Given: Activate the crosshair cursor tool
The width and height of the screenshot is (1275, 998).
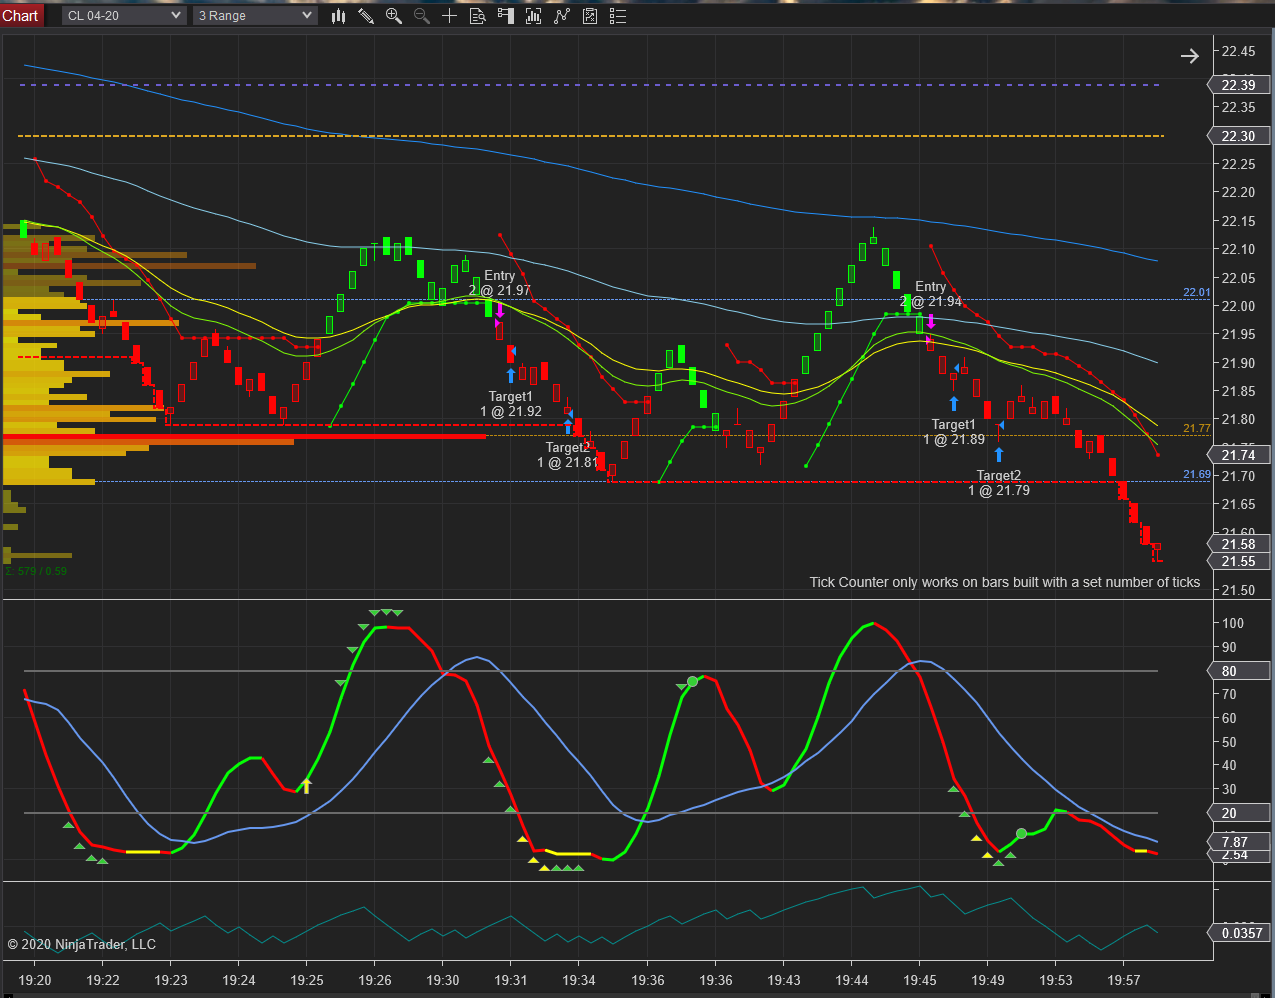Looking at the screenshot, I should point(450,16).
